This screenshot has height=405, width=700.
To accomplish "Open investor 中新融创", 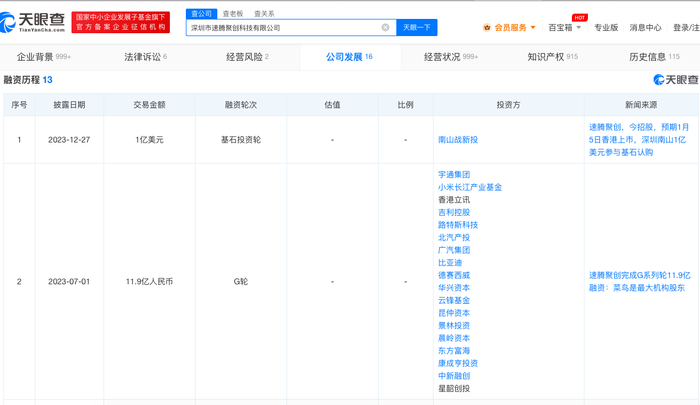I will coord(454,376).
